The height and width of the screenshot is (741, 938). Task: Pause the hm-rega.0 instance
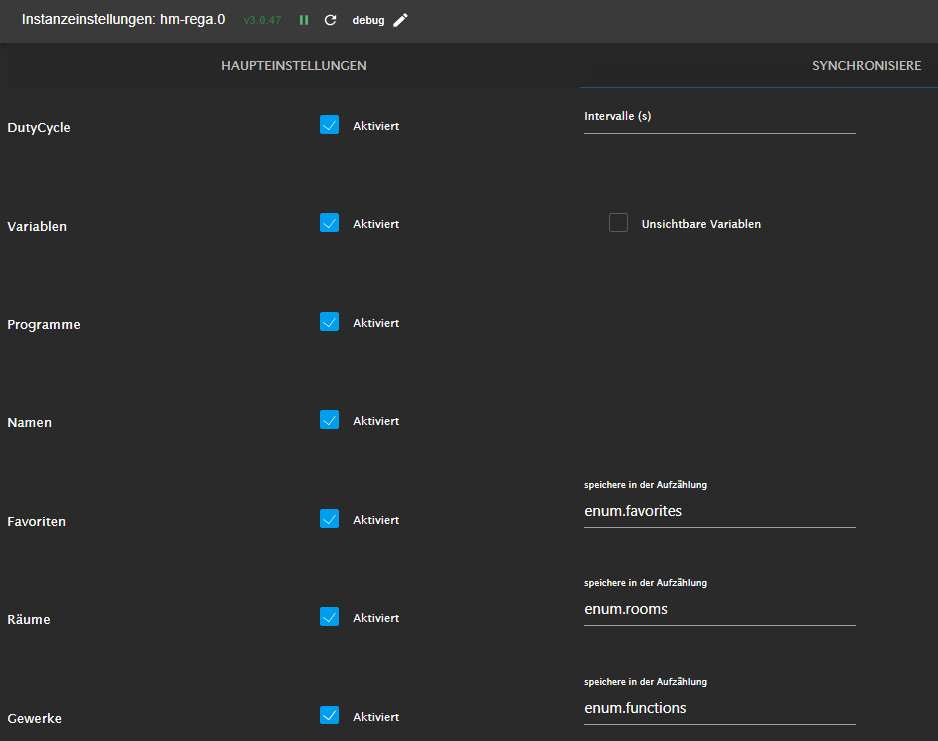tap(304, 20)
